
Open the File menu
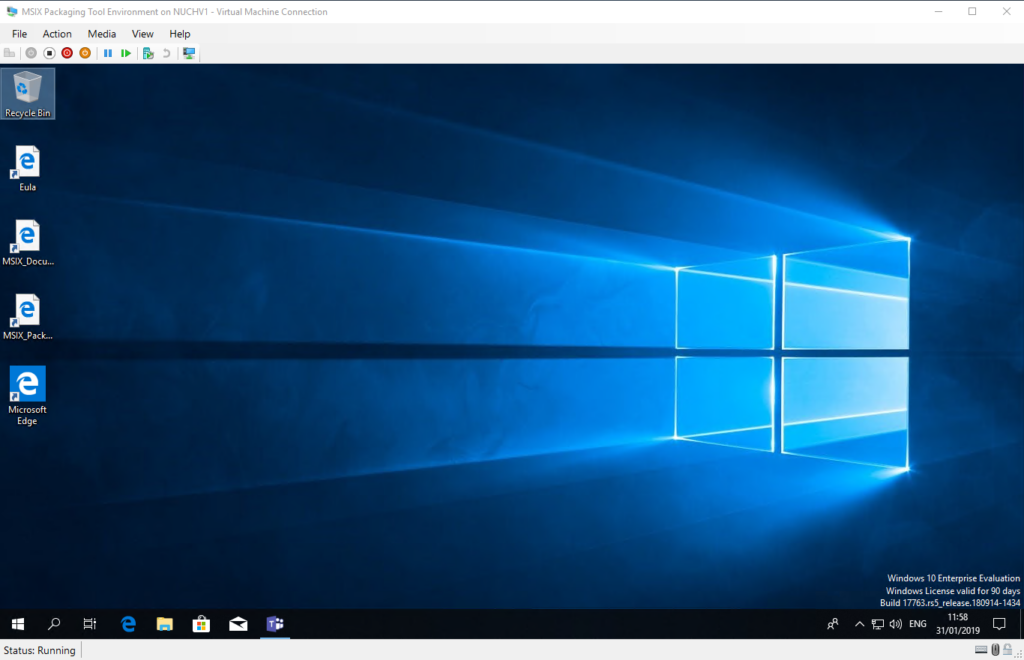[x=20, y=34]
